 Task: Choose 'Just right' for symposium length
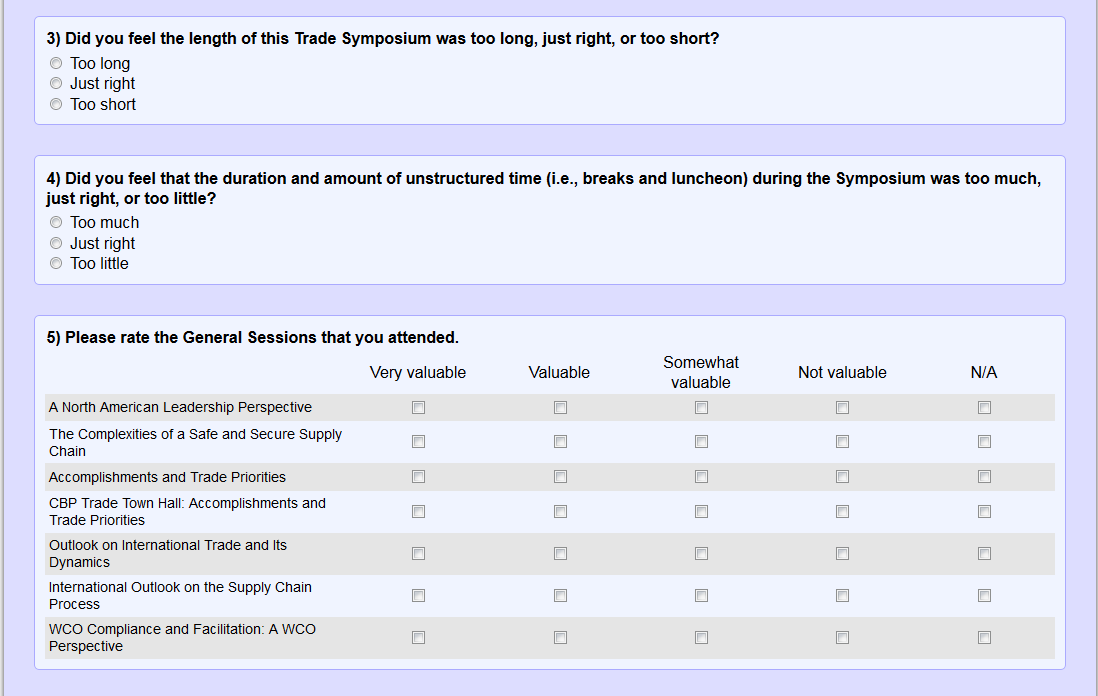[x=57, y=84]
